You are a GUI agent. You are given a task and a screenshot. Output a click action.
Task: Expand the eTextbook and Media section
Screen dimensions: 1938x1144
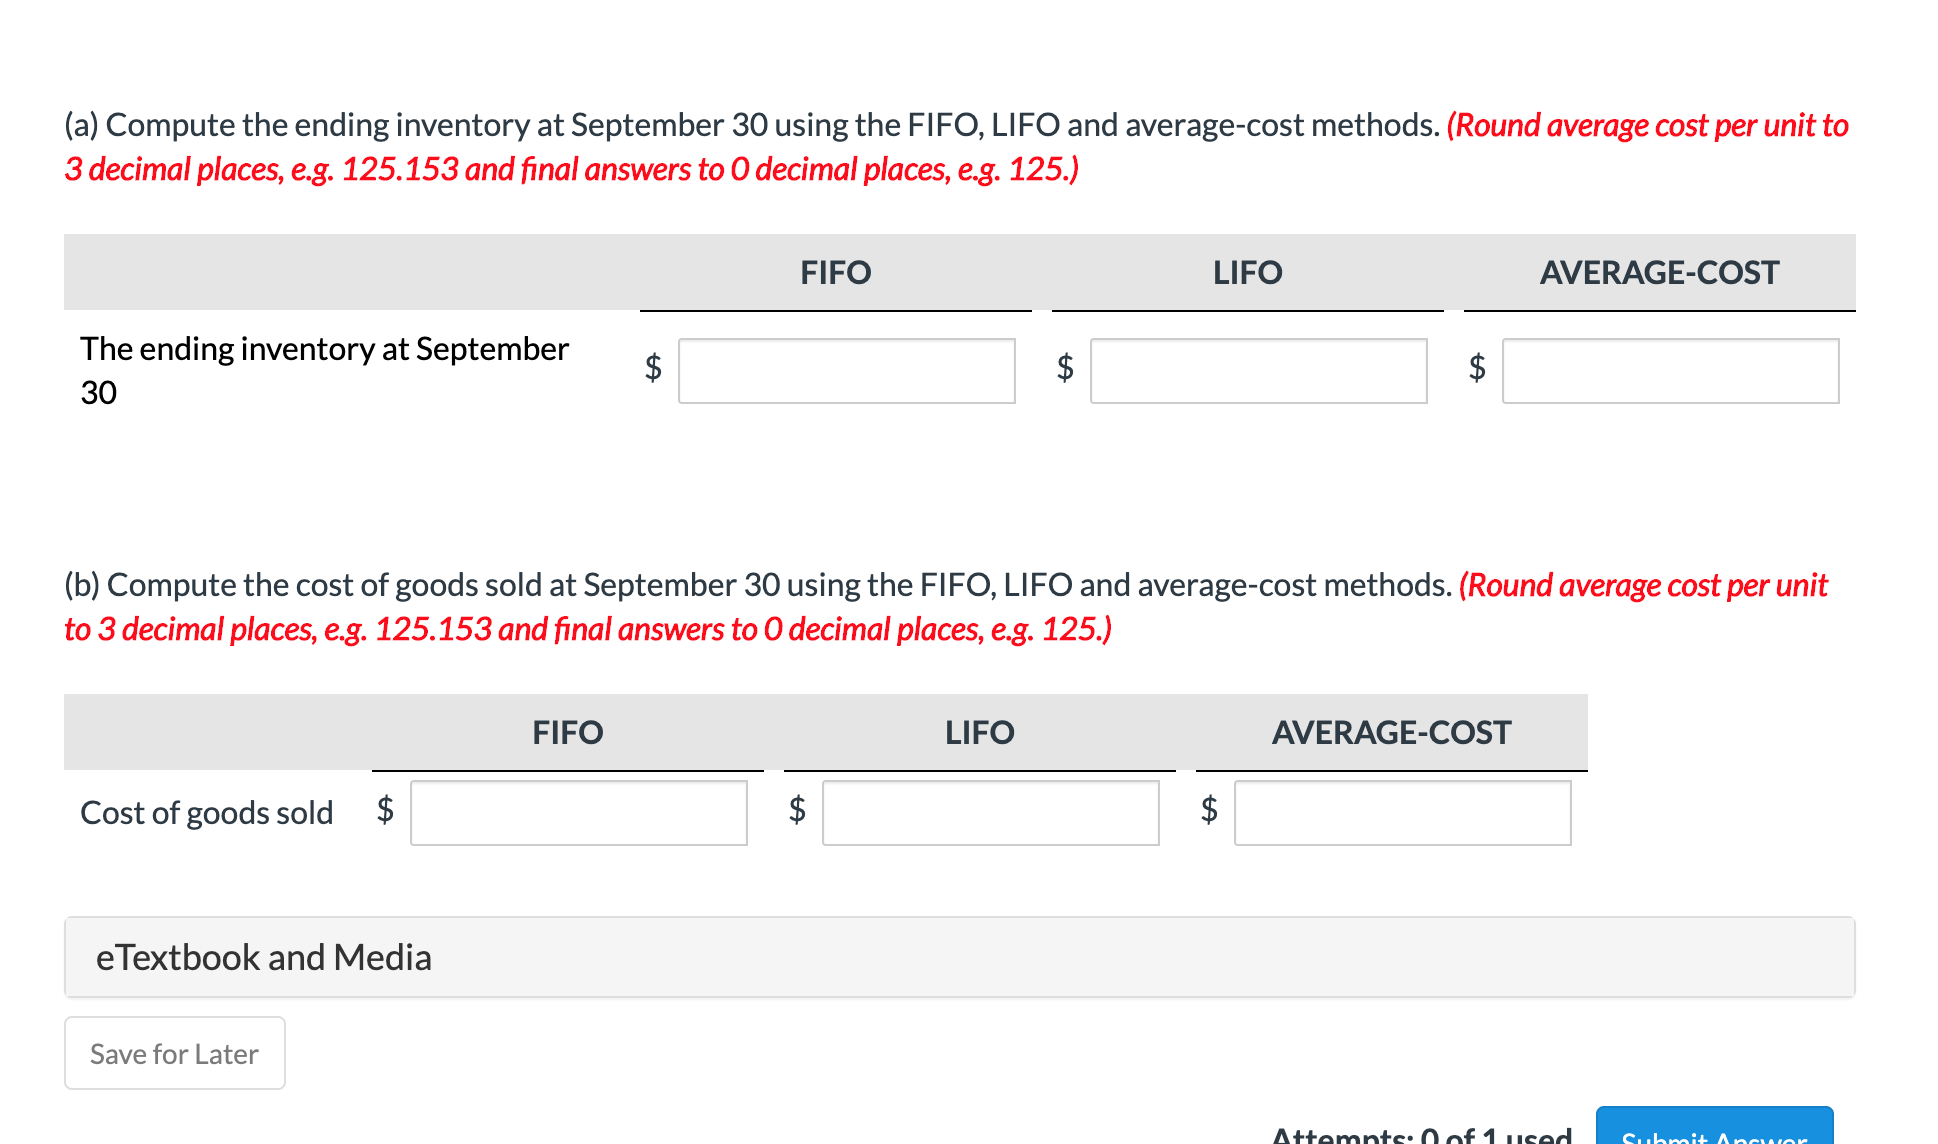(x=263, y=957)
